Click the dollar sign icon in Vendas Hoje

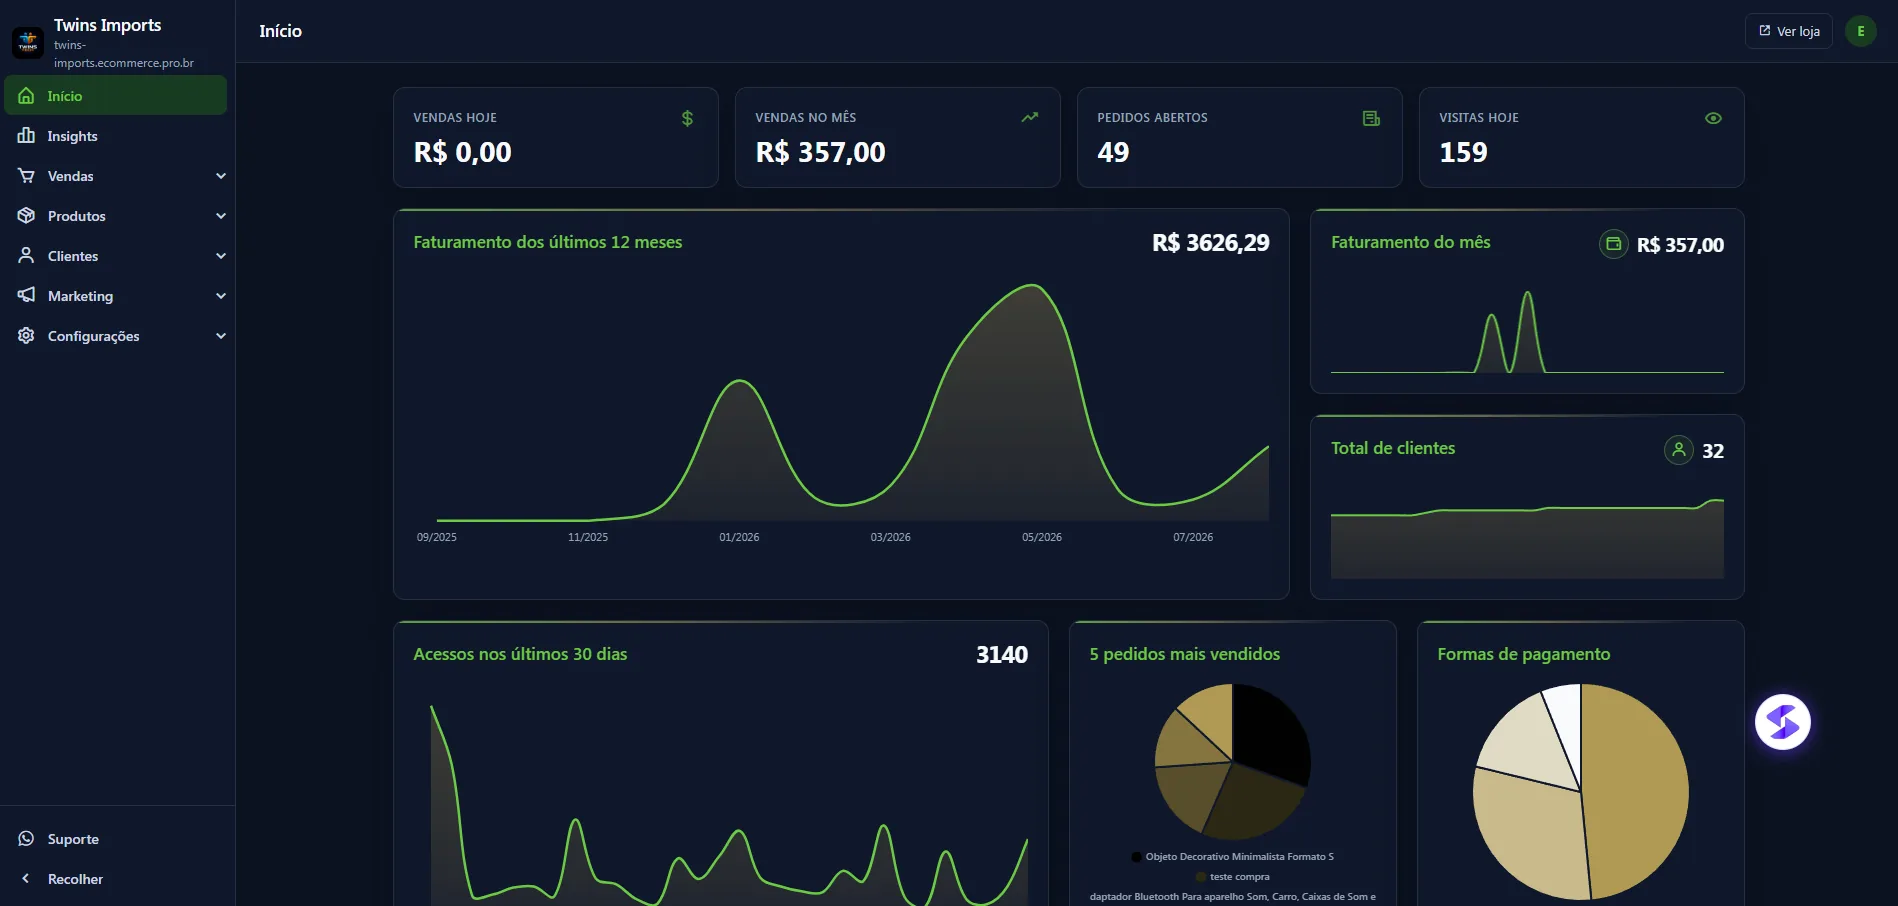688,118
